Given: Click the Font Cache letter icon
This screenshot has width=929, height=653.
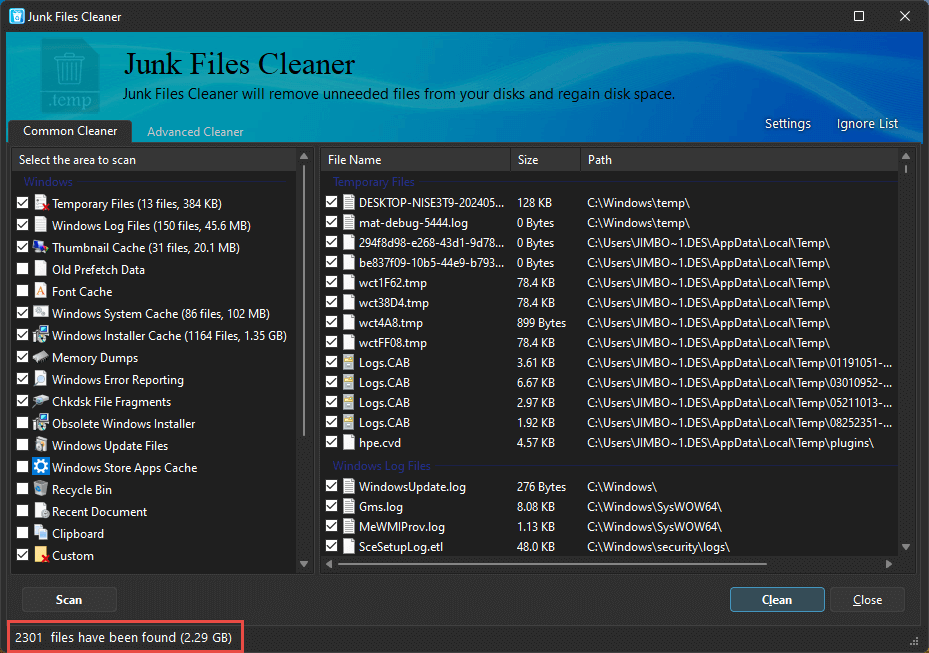Looking at the screenshot, I should pyautogui.click(x=41, y=291).
